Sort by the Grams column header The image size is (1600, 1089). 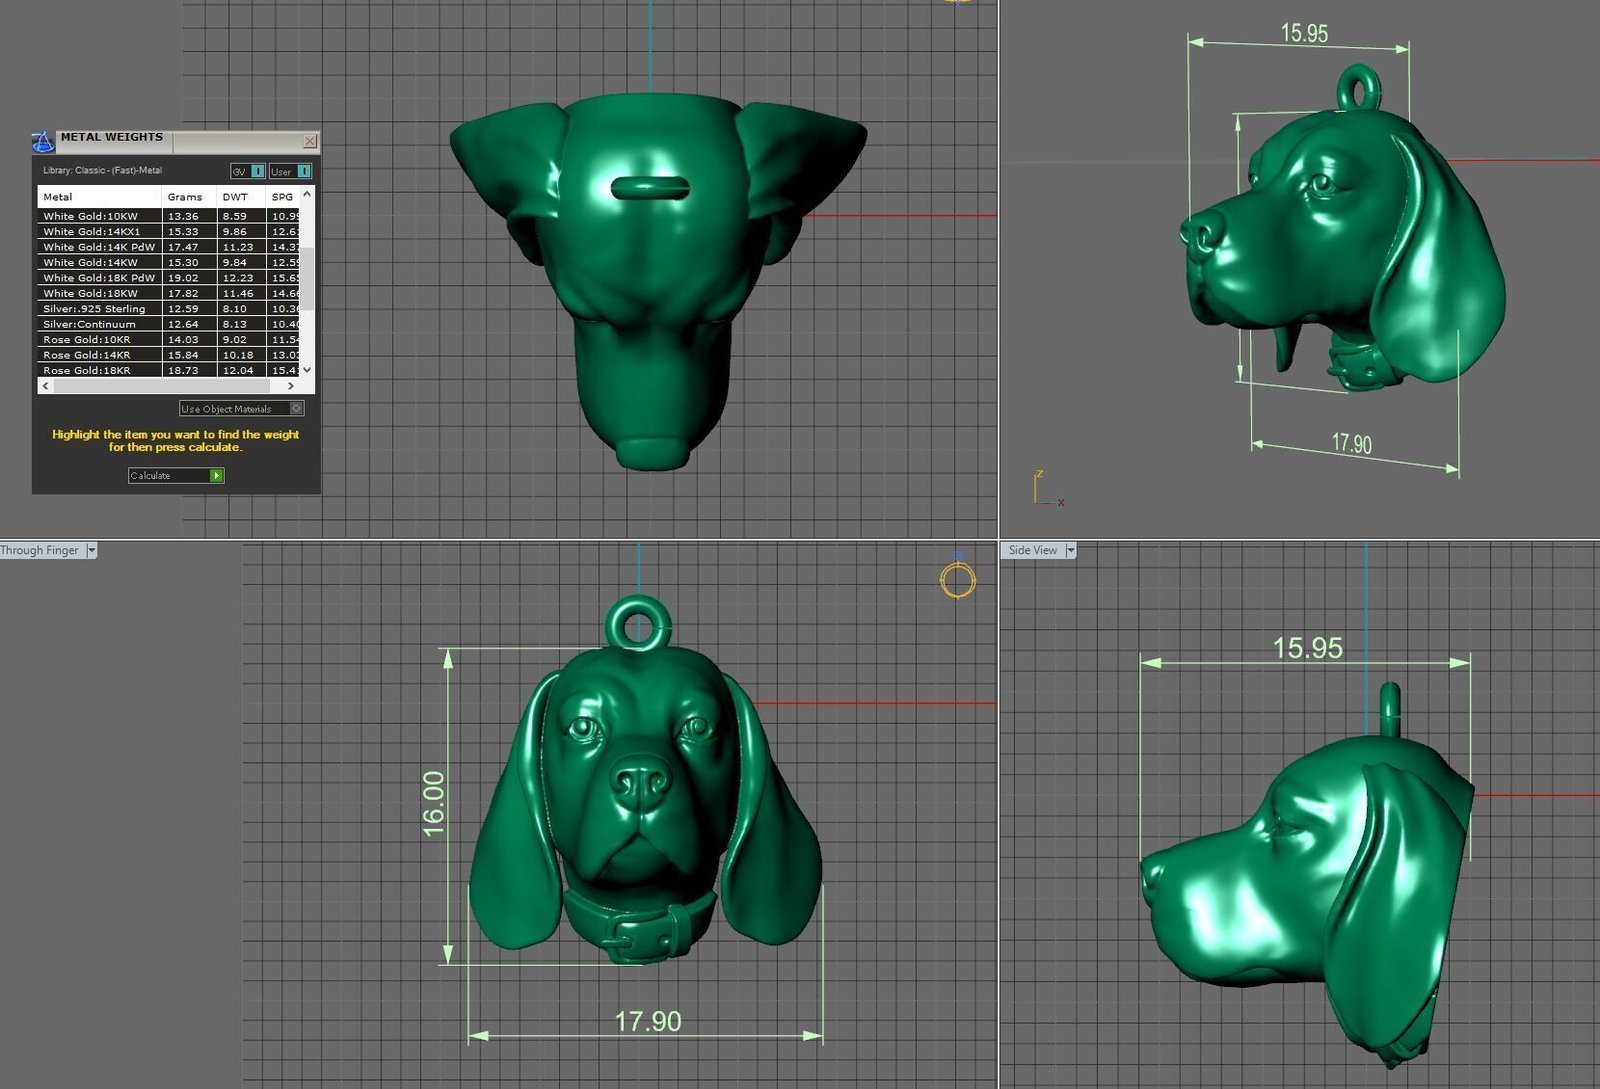[185, 197]
